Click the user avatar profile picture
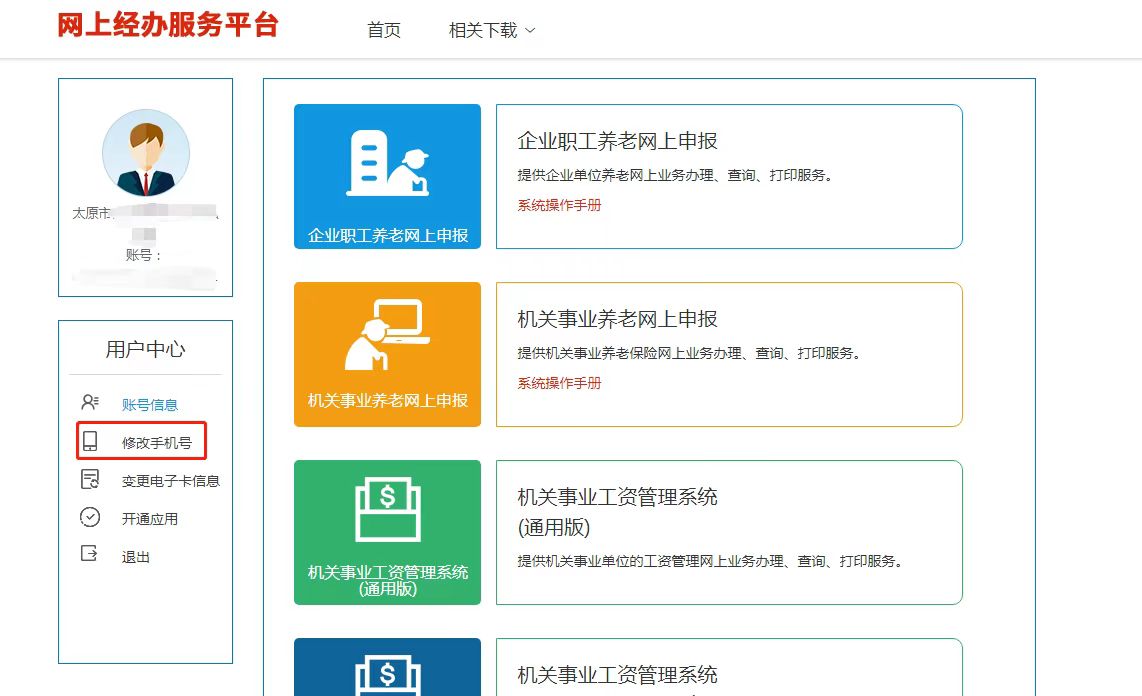The image size is (1142, 696). click(x=146, y=153)
